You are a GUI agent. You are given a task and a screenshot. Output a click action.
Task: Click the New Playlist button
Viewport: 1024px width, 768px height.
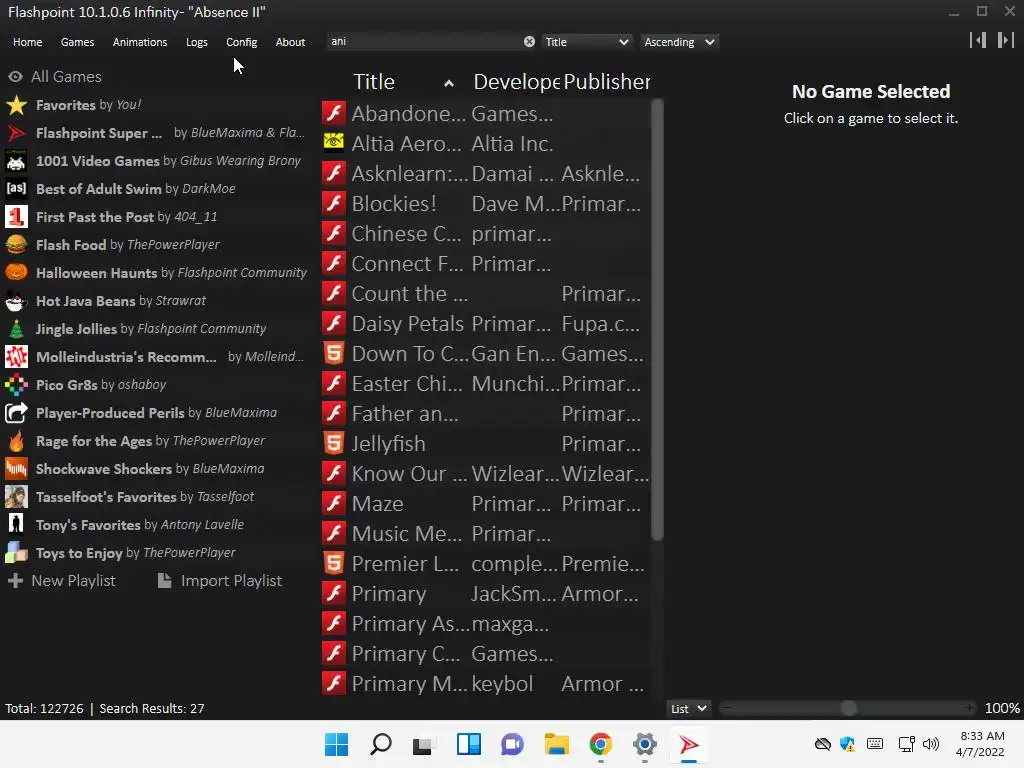tap(61, 581)
